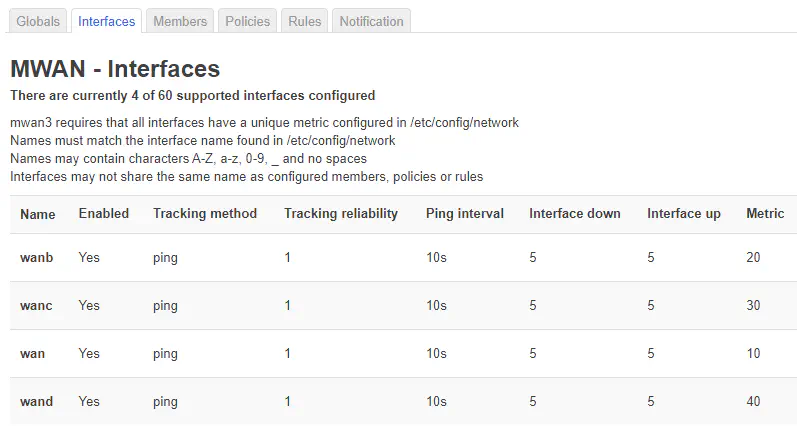Click the wan interface name
This screenshot has width=797, height=426.
tap(33, 353)
